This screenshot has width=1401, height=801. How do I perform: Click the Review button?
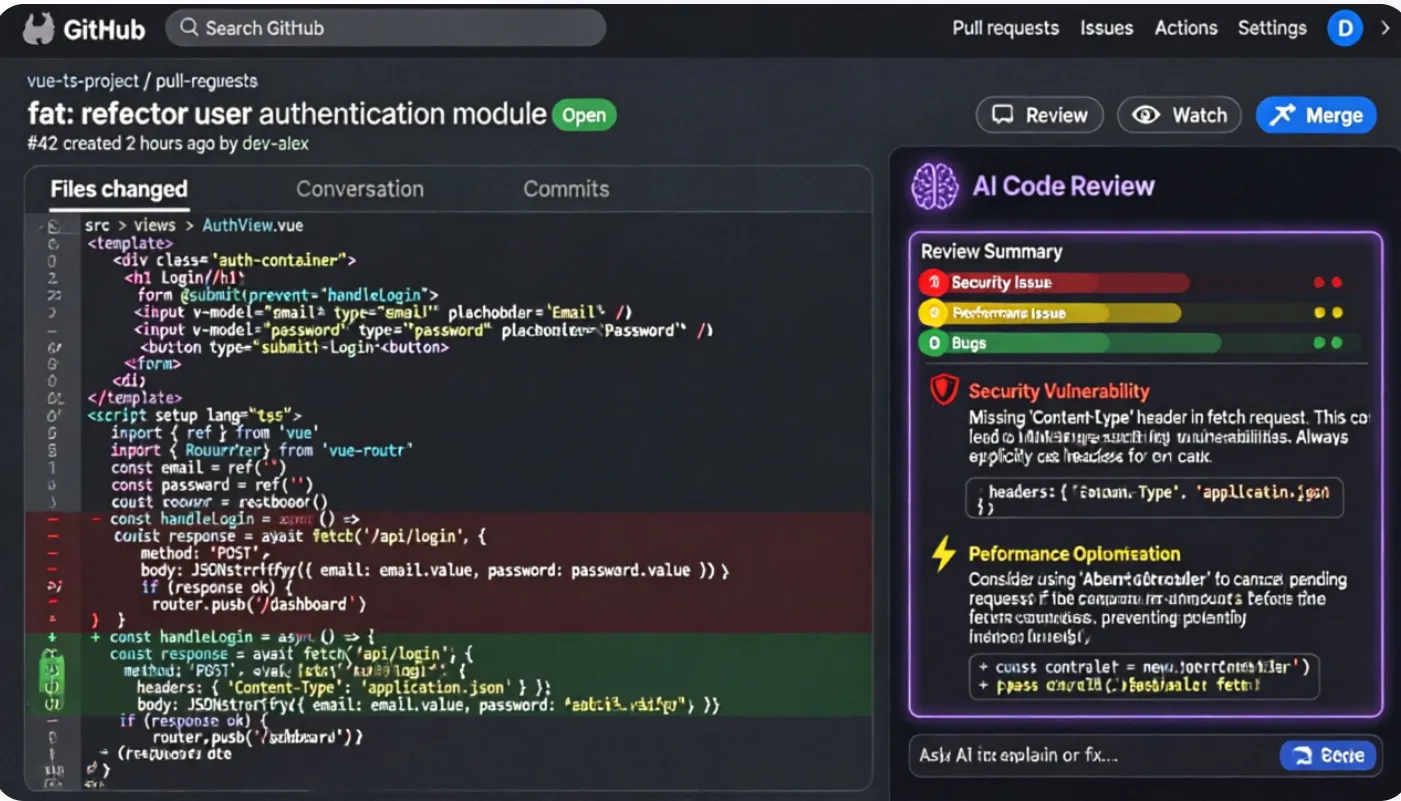pyautogui.click(x=1040, y=115)
